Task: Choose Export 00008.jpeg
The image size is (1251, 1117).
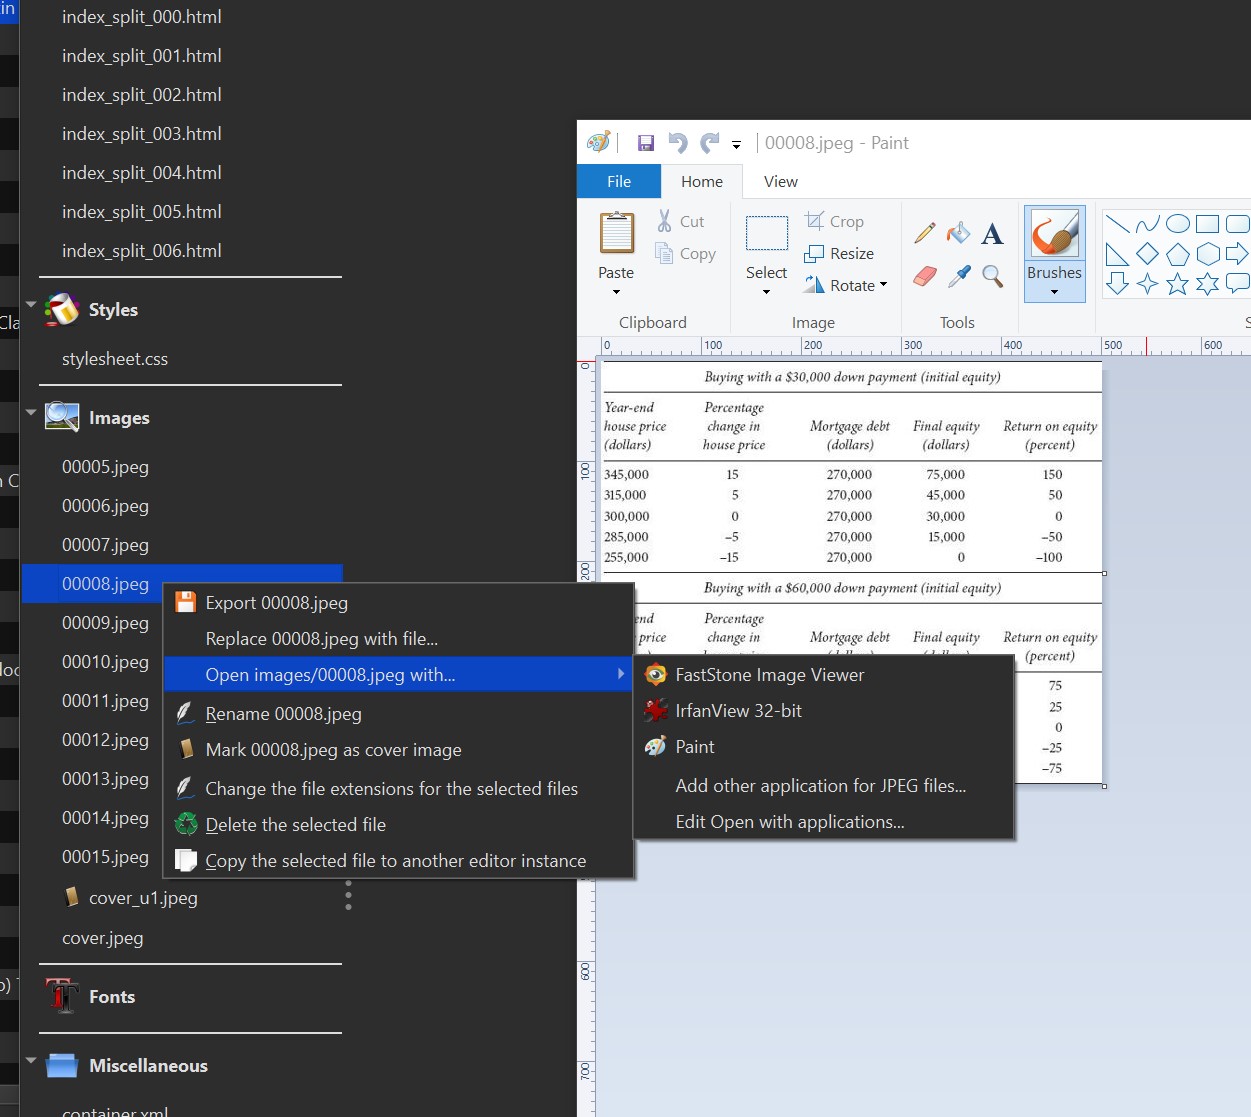Action: (398, 603)
